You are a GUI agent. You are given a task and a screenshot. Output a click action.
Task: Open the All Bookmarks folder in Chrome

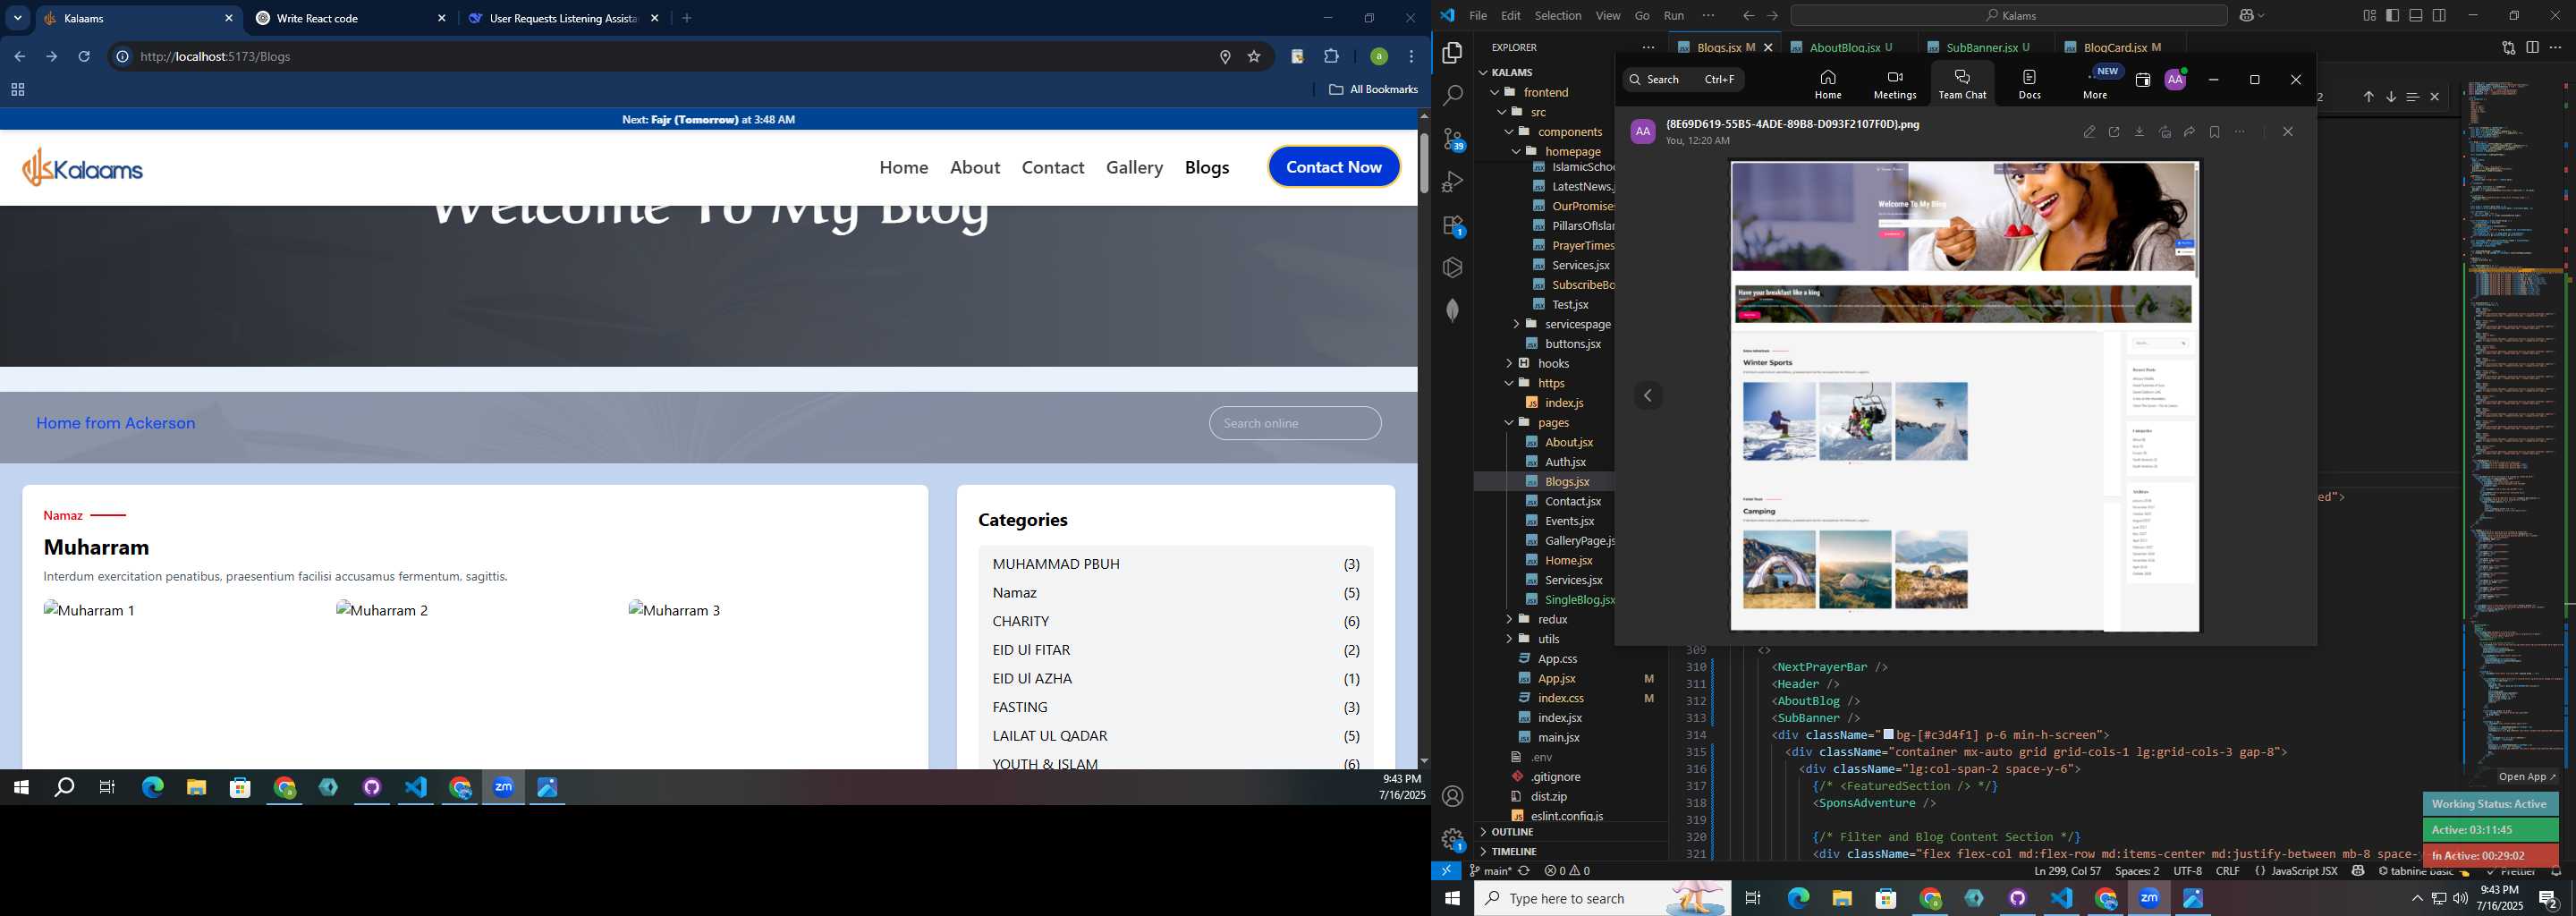[1373, 90]
